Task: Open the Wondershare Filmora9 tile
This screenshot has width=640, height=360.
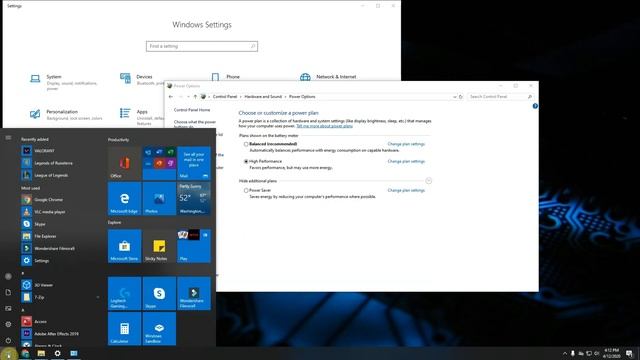Action: click(x=194, y=293)
